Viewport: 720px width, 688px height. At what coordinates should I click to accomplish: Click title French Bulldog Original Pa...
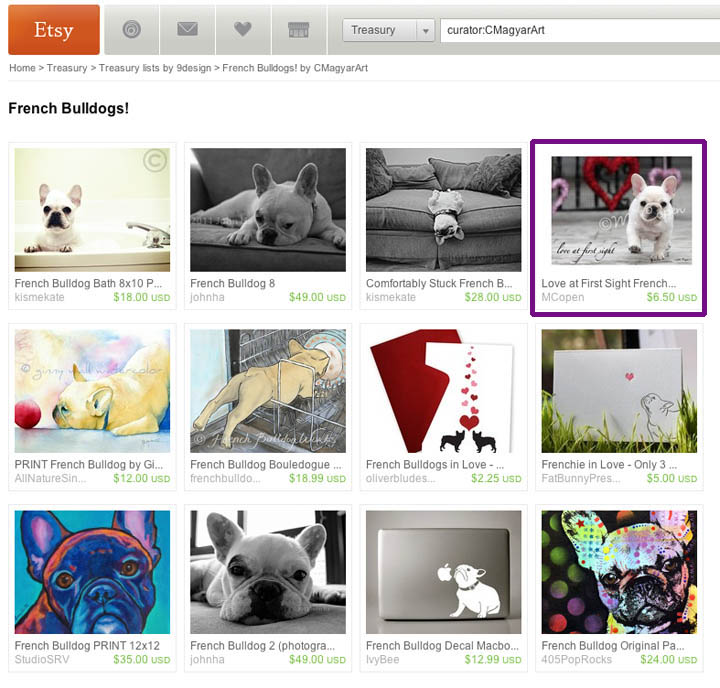click(613, 646)
